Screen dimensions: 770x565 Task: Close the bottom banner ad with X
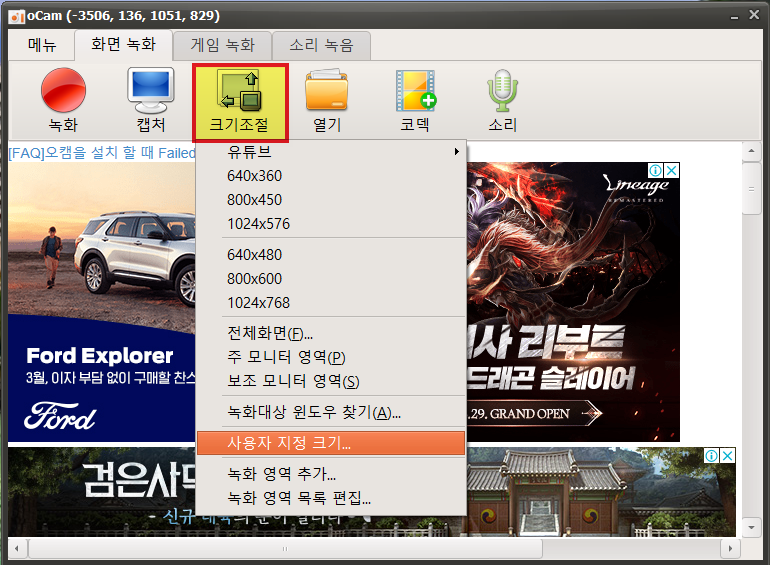click(x=727, y=456)
